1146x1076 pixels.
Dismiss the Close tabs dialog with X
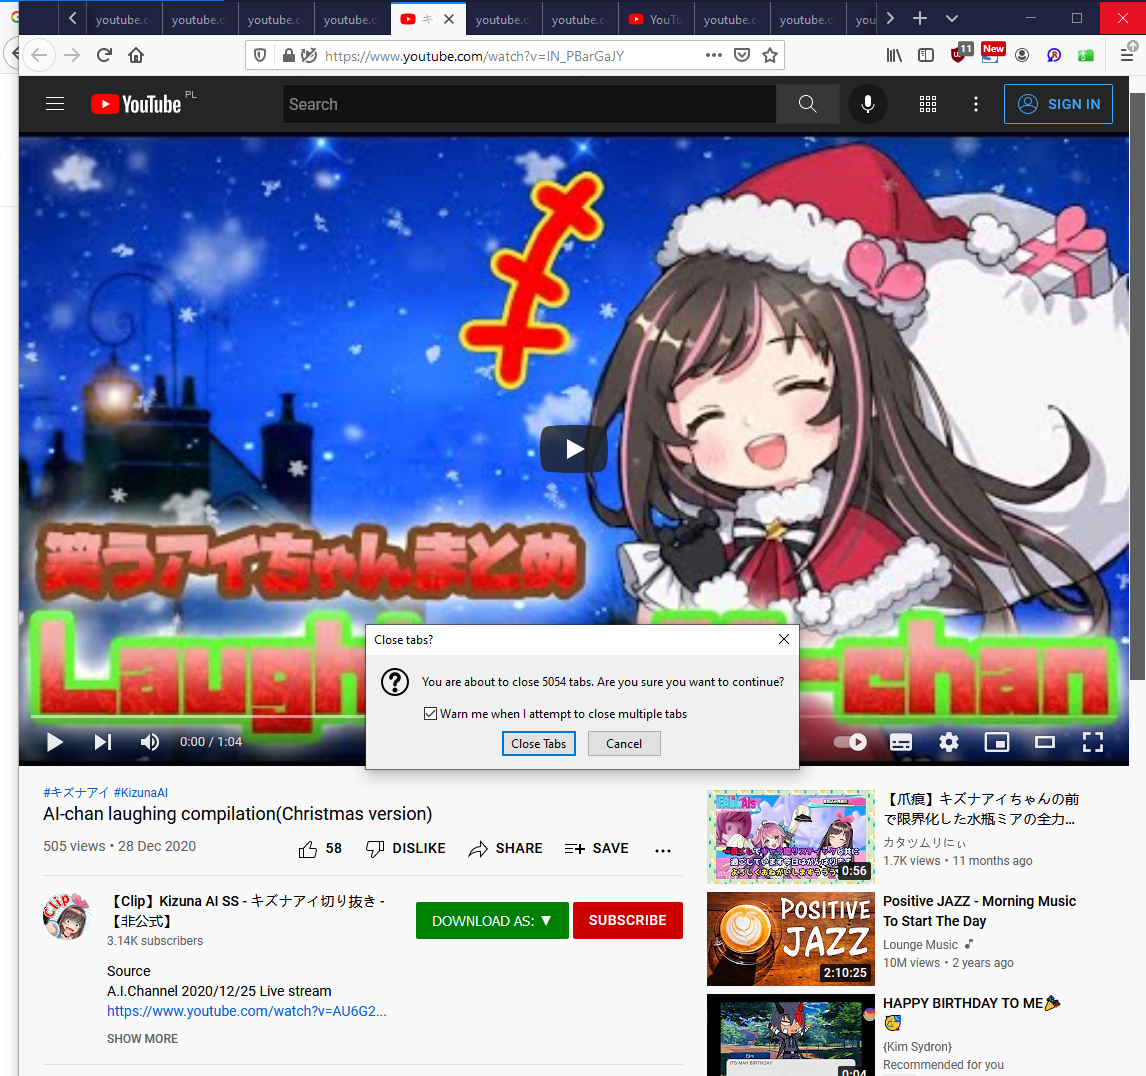tap(783, 640)
